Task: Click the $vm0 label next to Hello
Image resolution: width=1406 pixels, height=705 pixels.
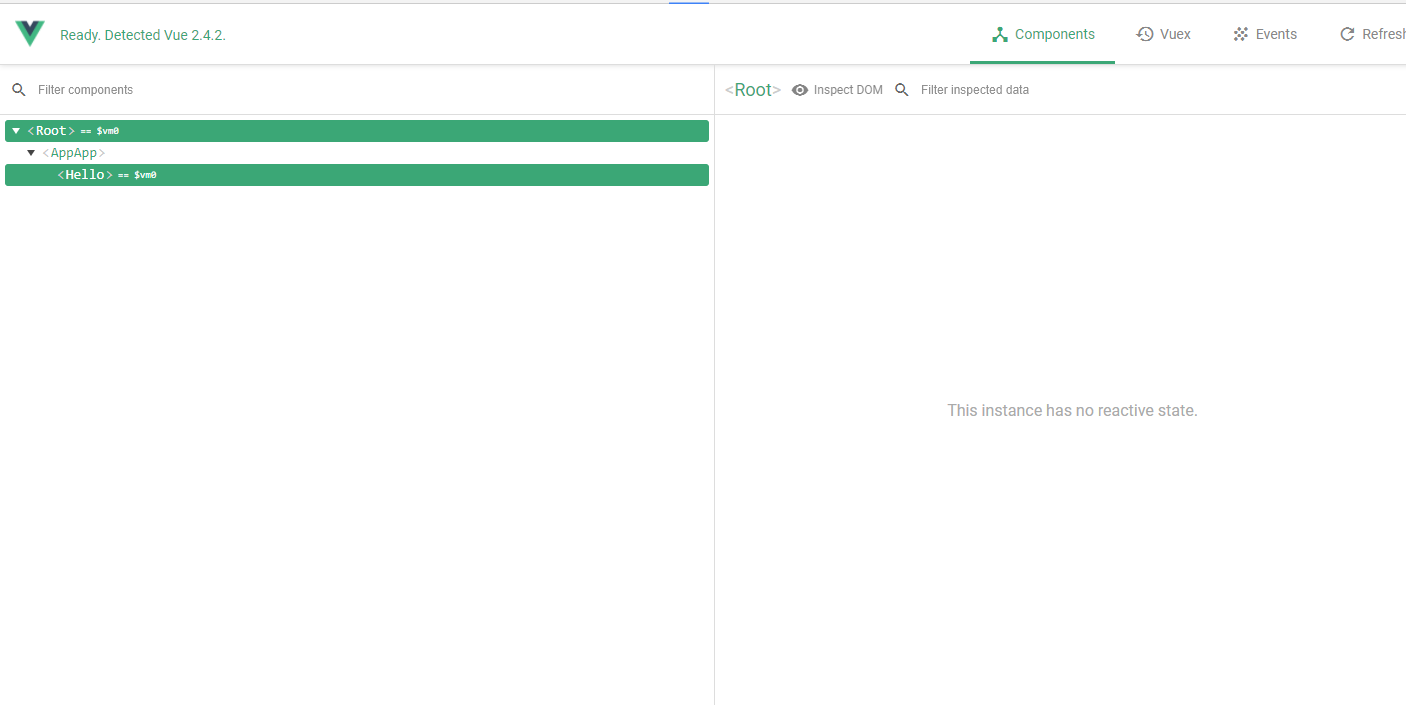Action: [x=146, y=174]
